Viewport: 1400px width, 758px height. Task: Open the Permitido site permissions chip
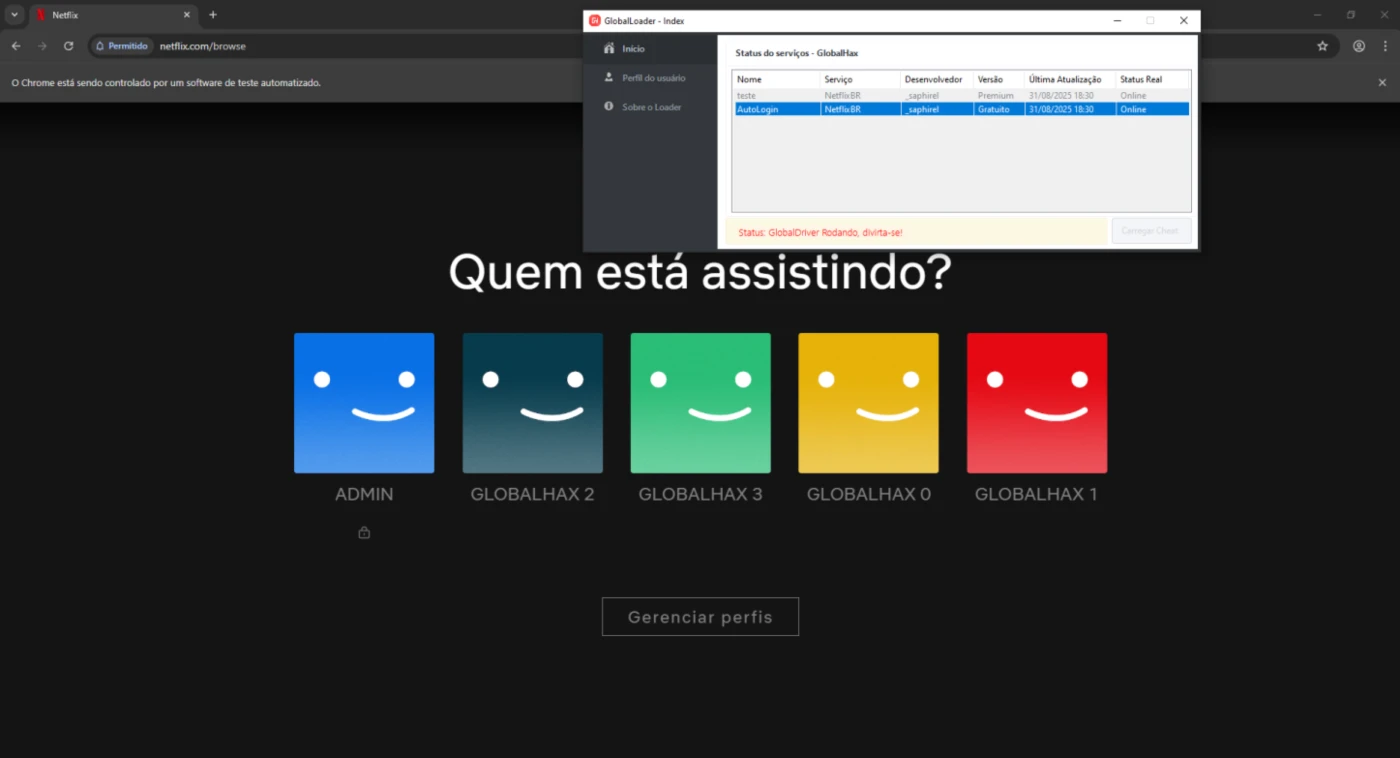pyautogui.click(x=122, y=46)
